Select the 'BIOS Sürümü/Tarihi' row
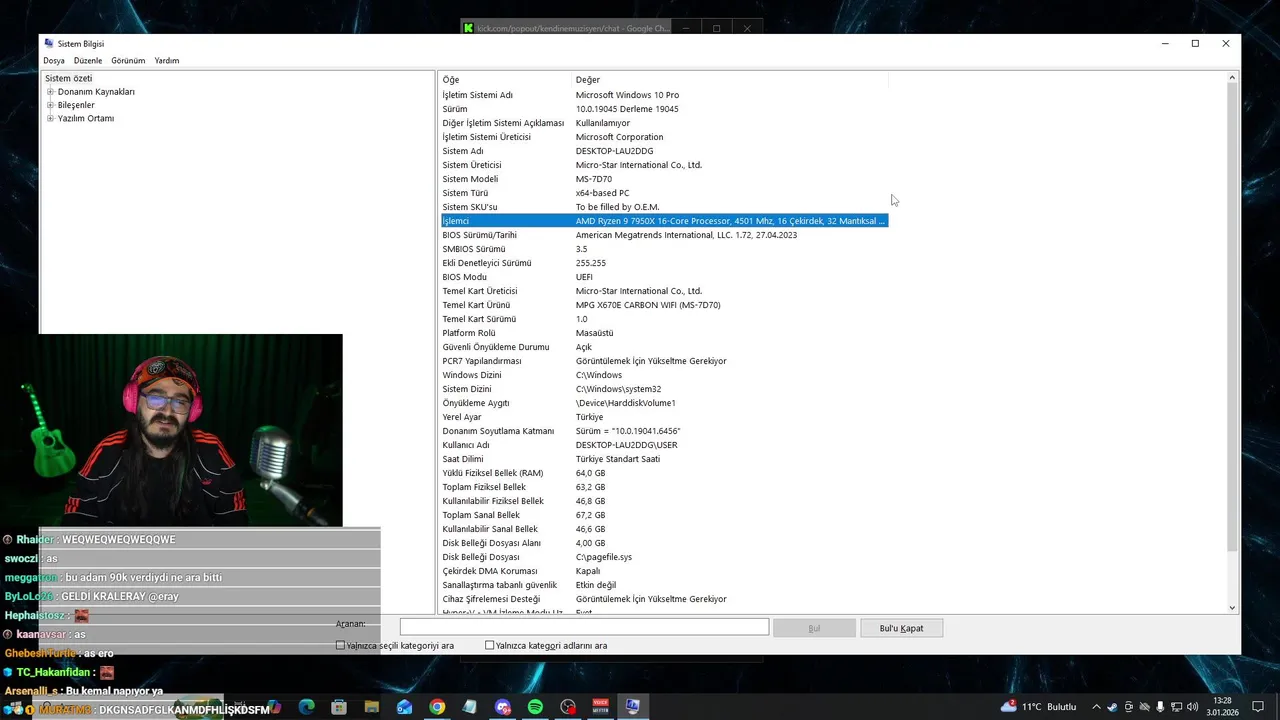Screen dimensions: 1280x720 [664, 235]
